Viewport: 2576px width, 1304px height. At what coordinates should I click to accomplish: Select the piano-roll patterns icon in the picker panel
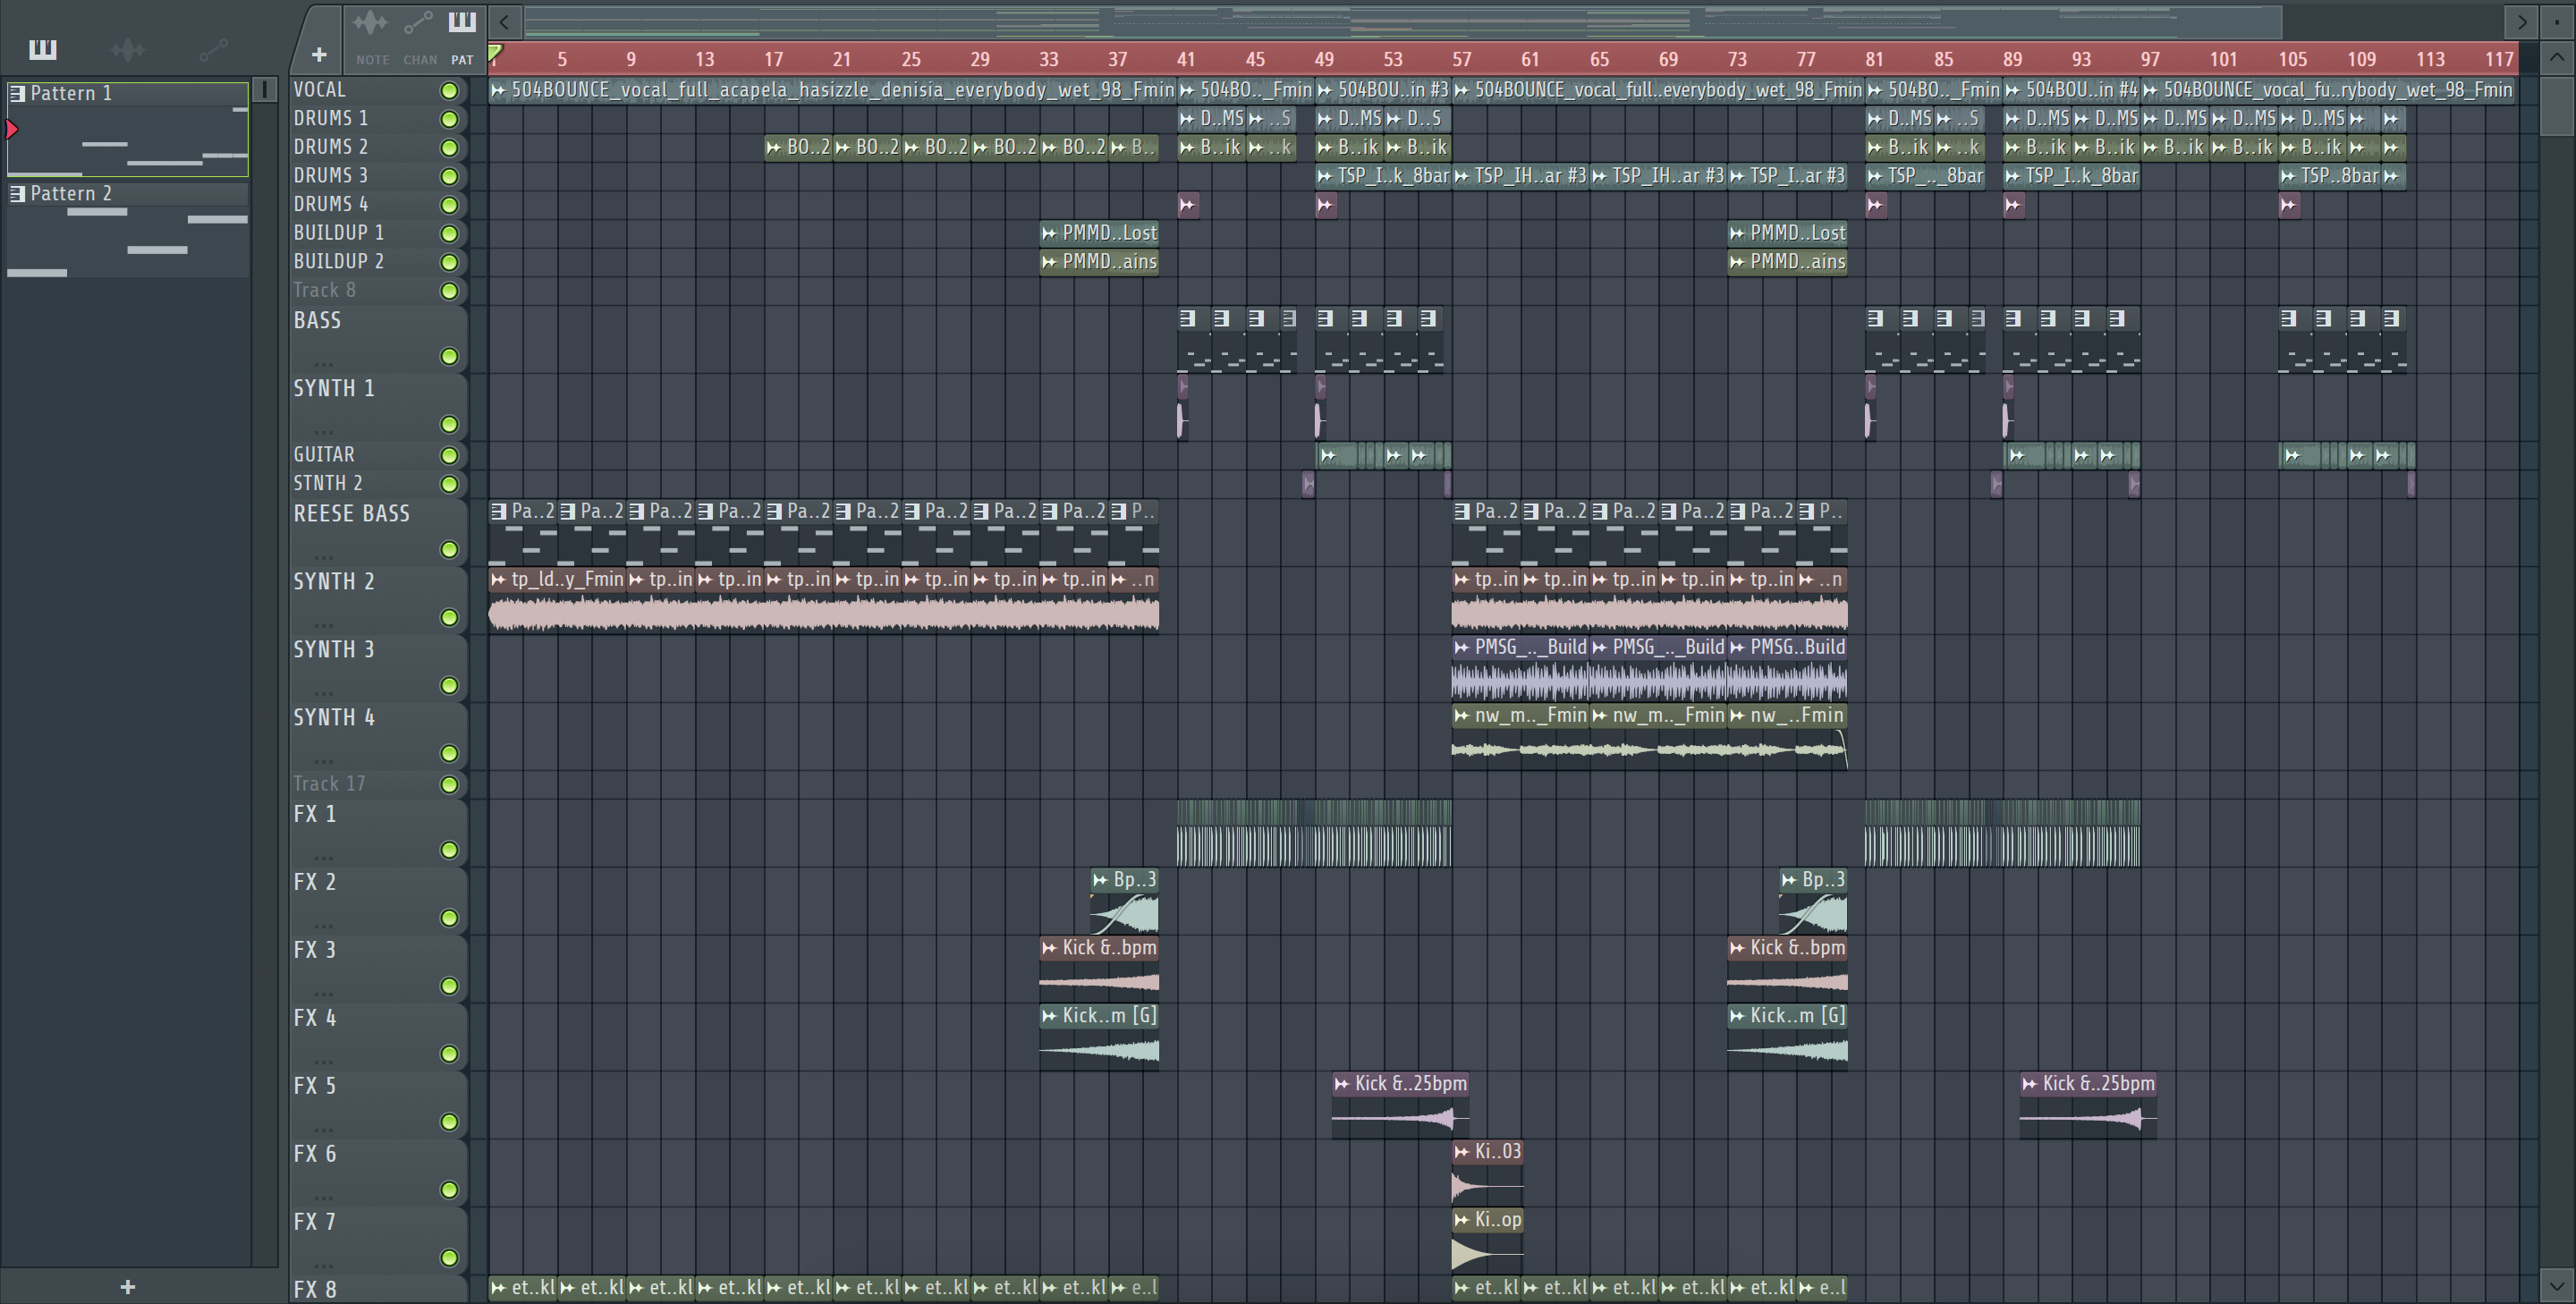pos(43,49)
